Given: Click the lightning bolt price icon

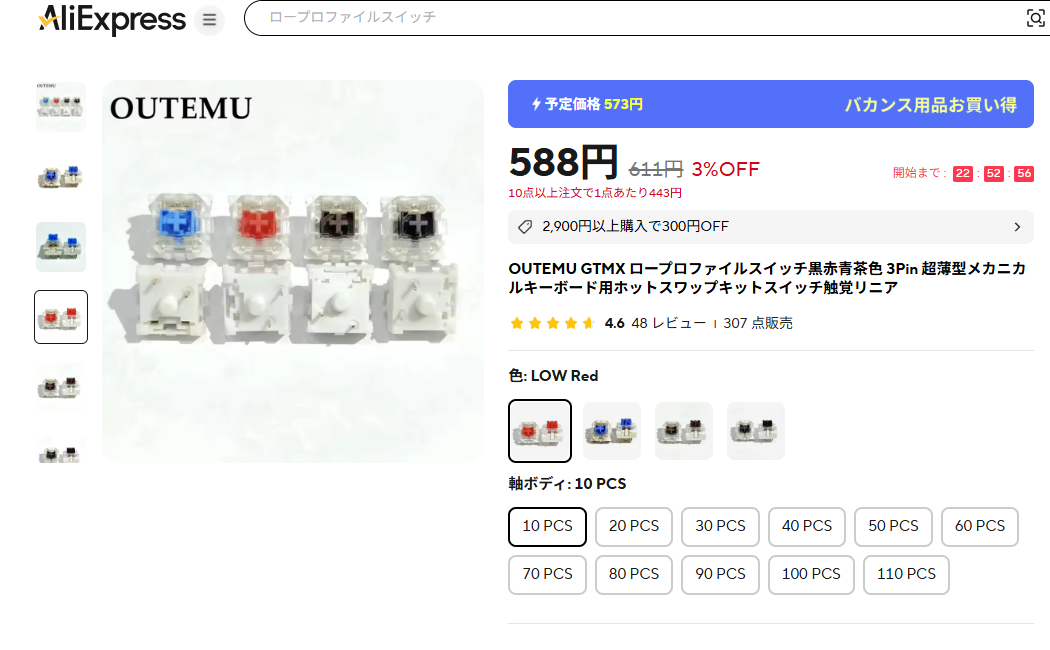Looking at the screenshot, I should click(536, 104).
